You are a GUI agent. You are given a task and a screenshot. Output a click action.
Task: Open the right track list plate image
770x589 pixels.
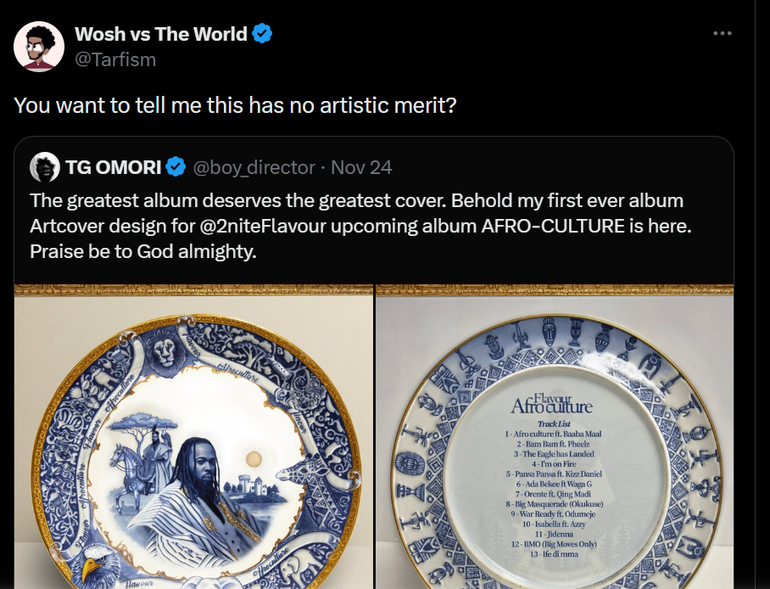(554, 440)
